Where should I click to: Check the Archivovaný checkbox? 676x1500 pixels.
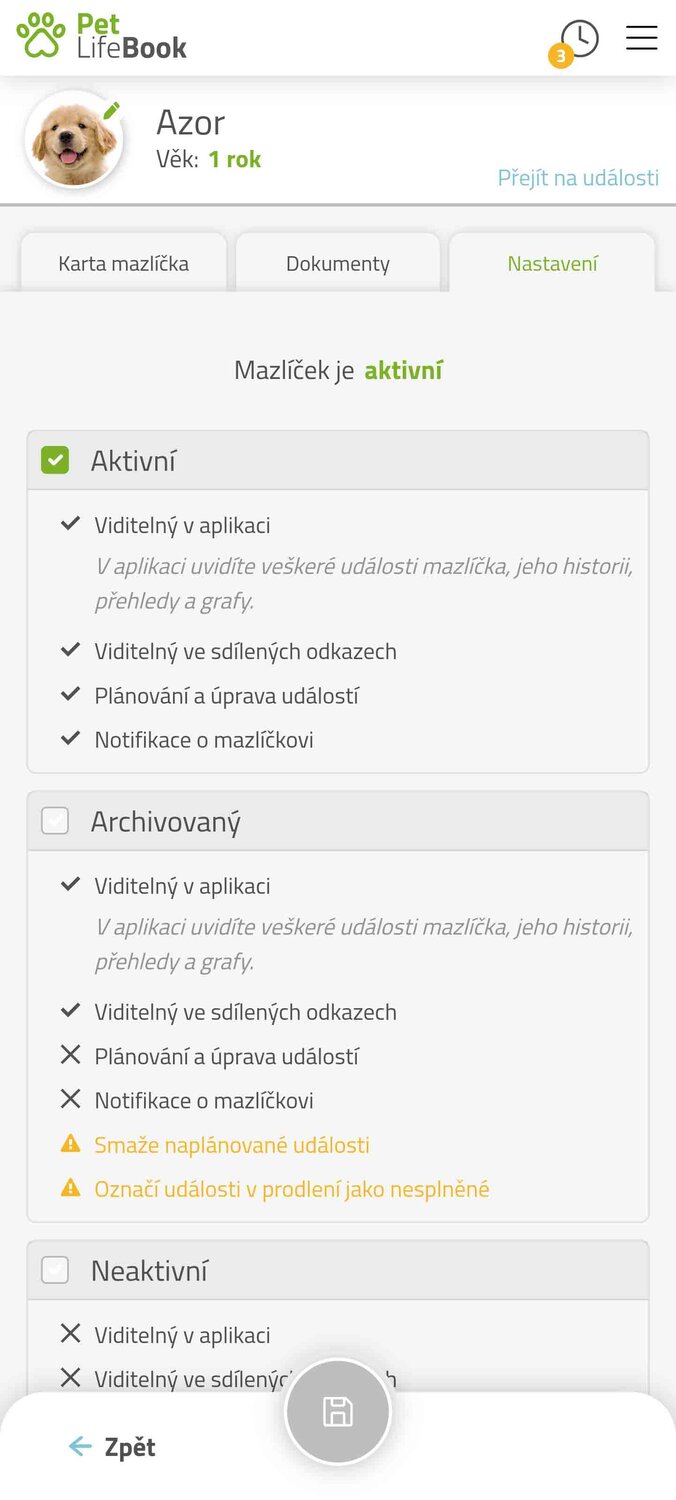tap(55, 822)
